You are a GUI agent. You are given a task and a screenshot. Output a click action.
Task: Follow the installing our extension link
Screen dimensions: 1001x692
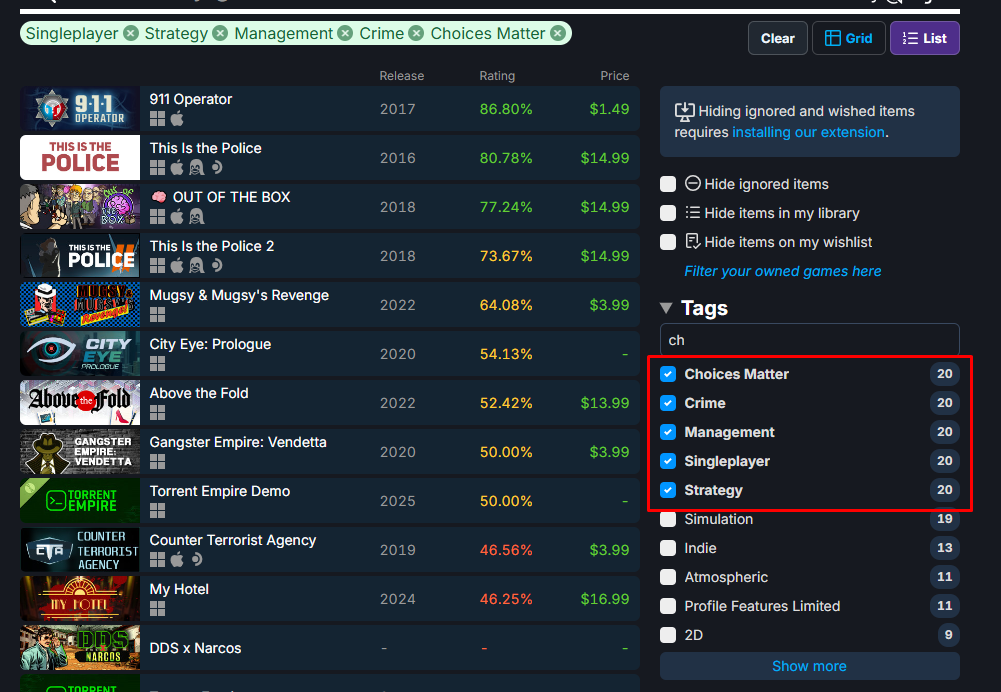(808, 132)
